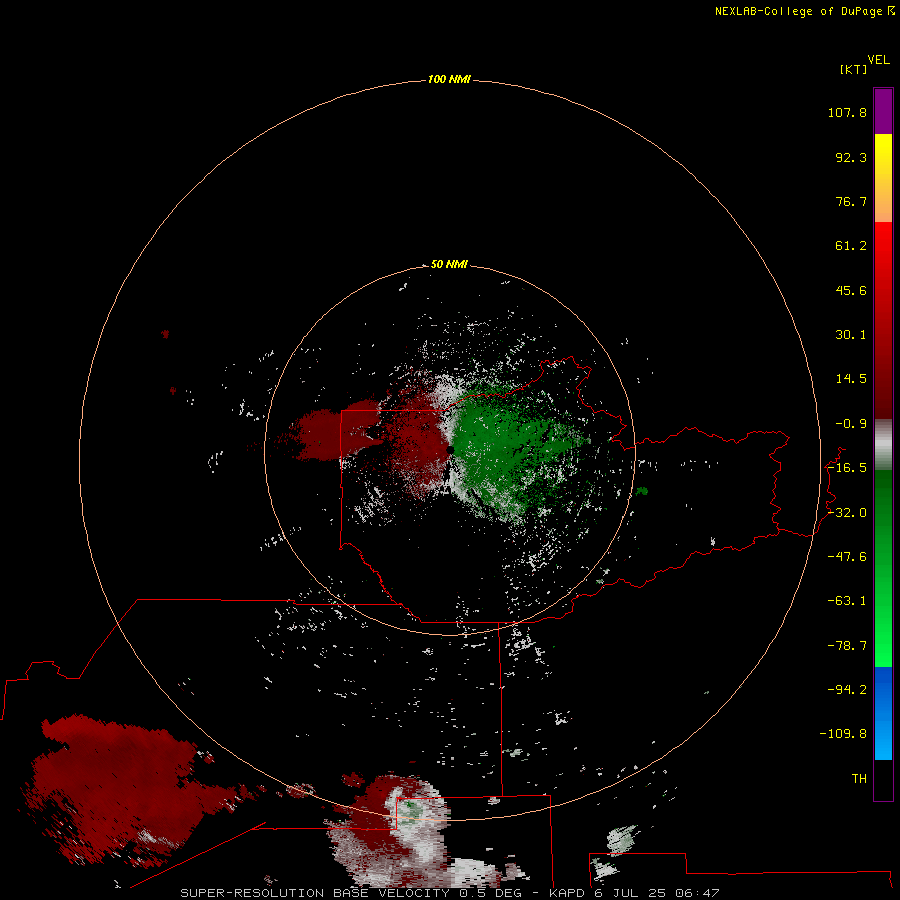Click the 45.6 legend value
Image resolution: width=900 pixels, height=900 pixels.
click(851, 290)
